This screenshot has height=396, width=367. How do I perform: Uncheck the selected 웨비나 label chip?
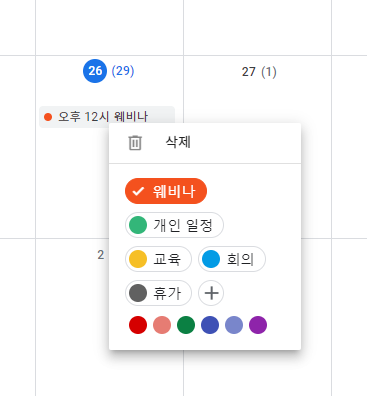click(166, 191)
